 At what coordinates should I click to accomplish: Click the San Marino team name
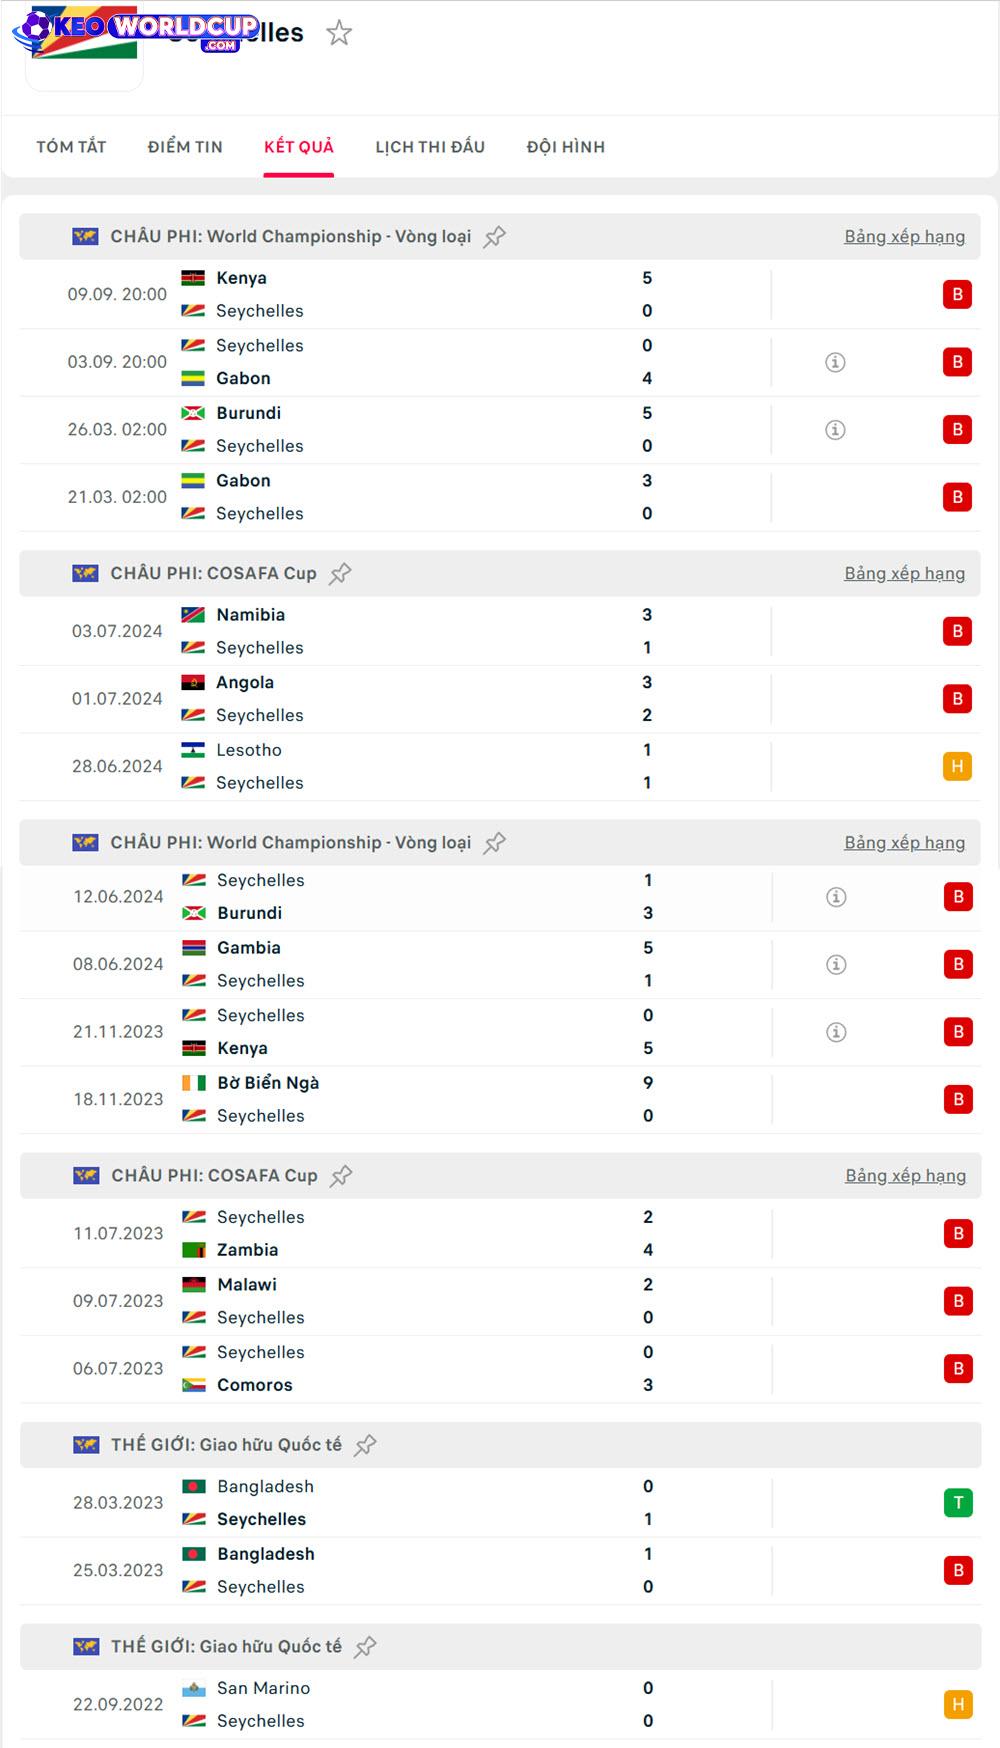[264, 1688]
